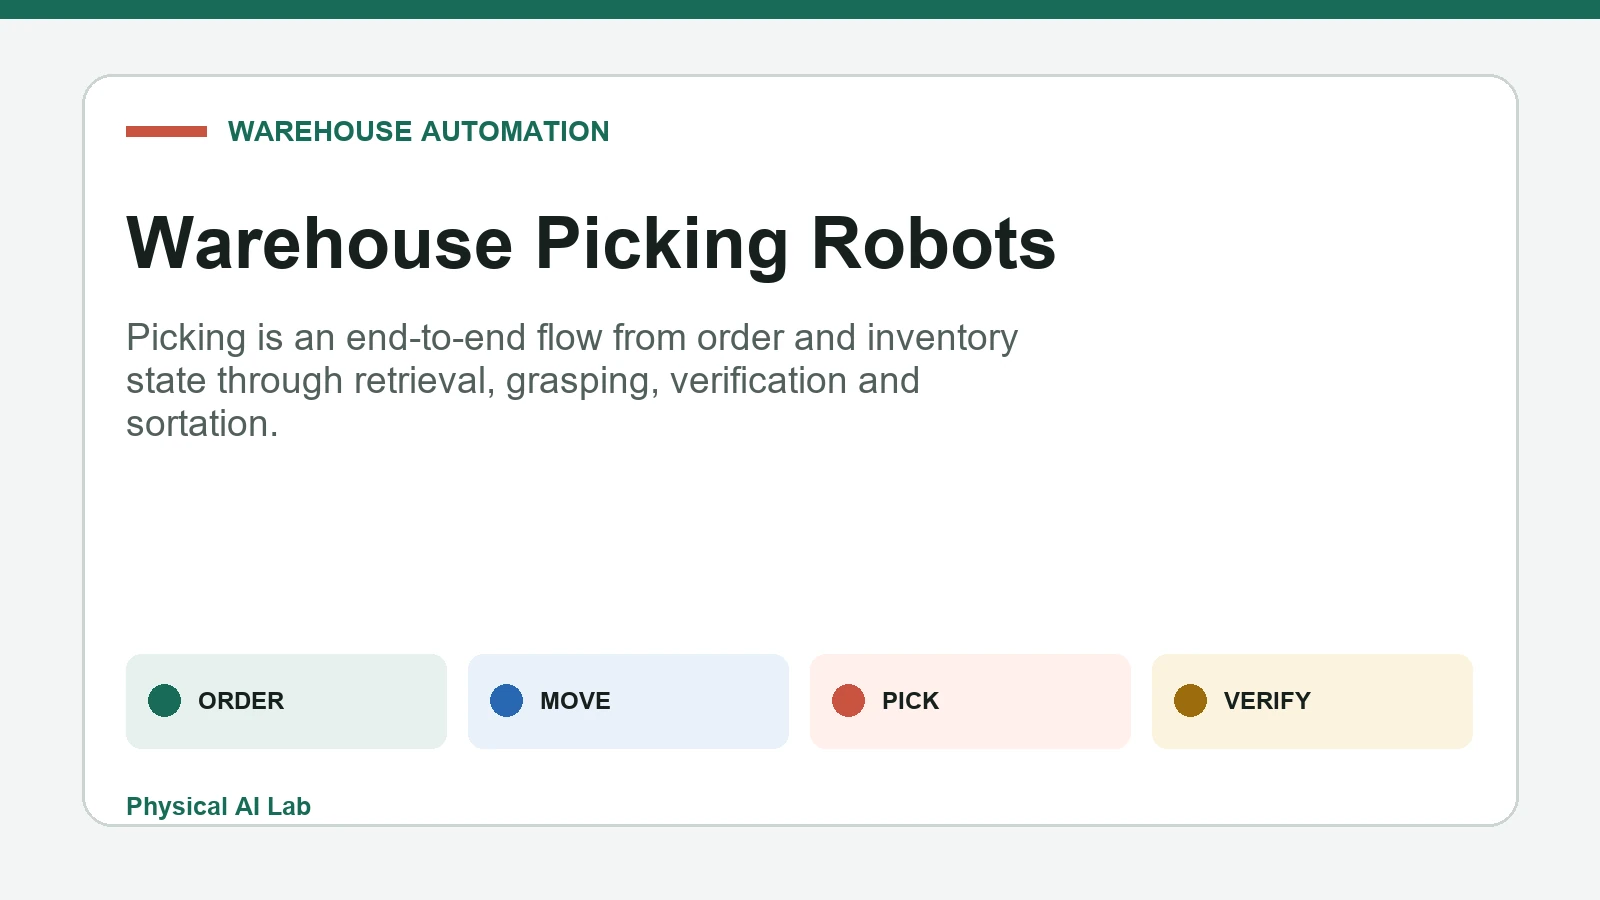Click the subtitle line starting with Picking is

pos(572,338)
